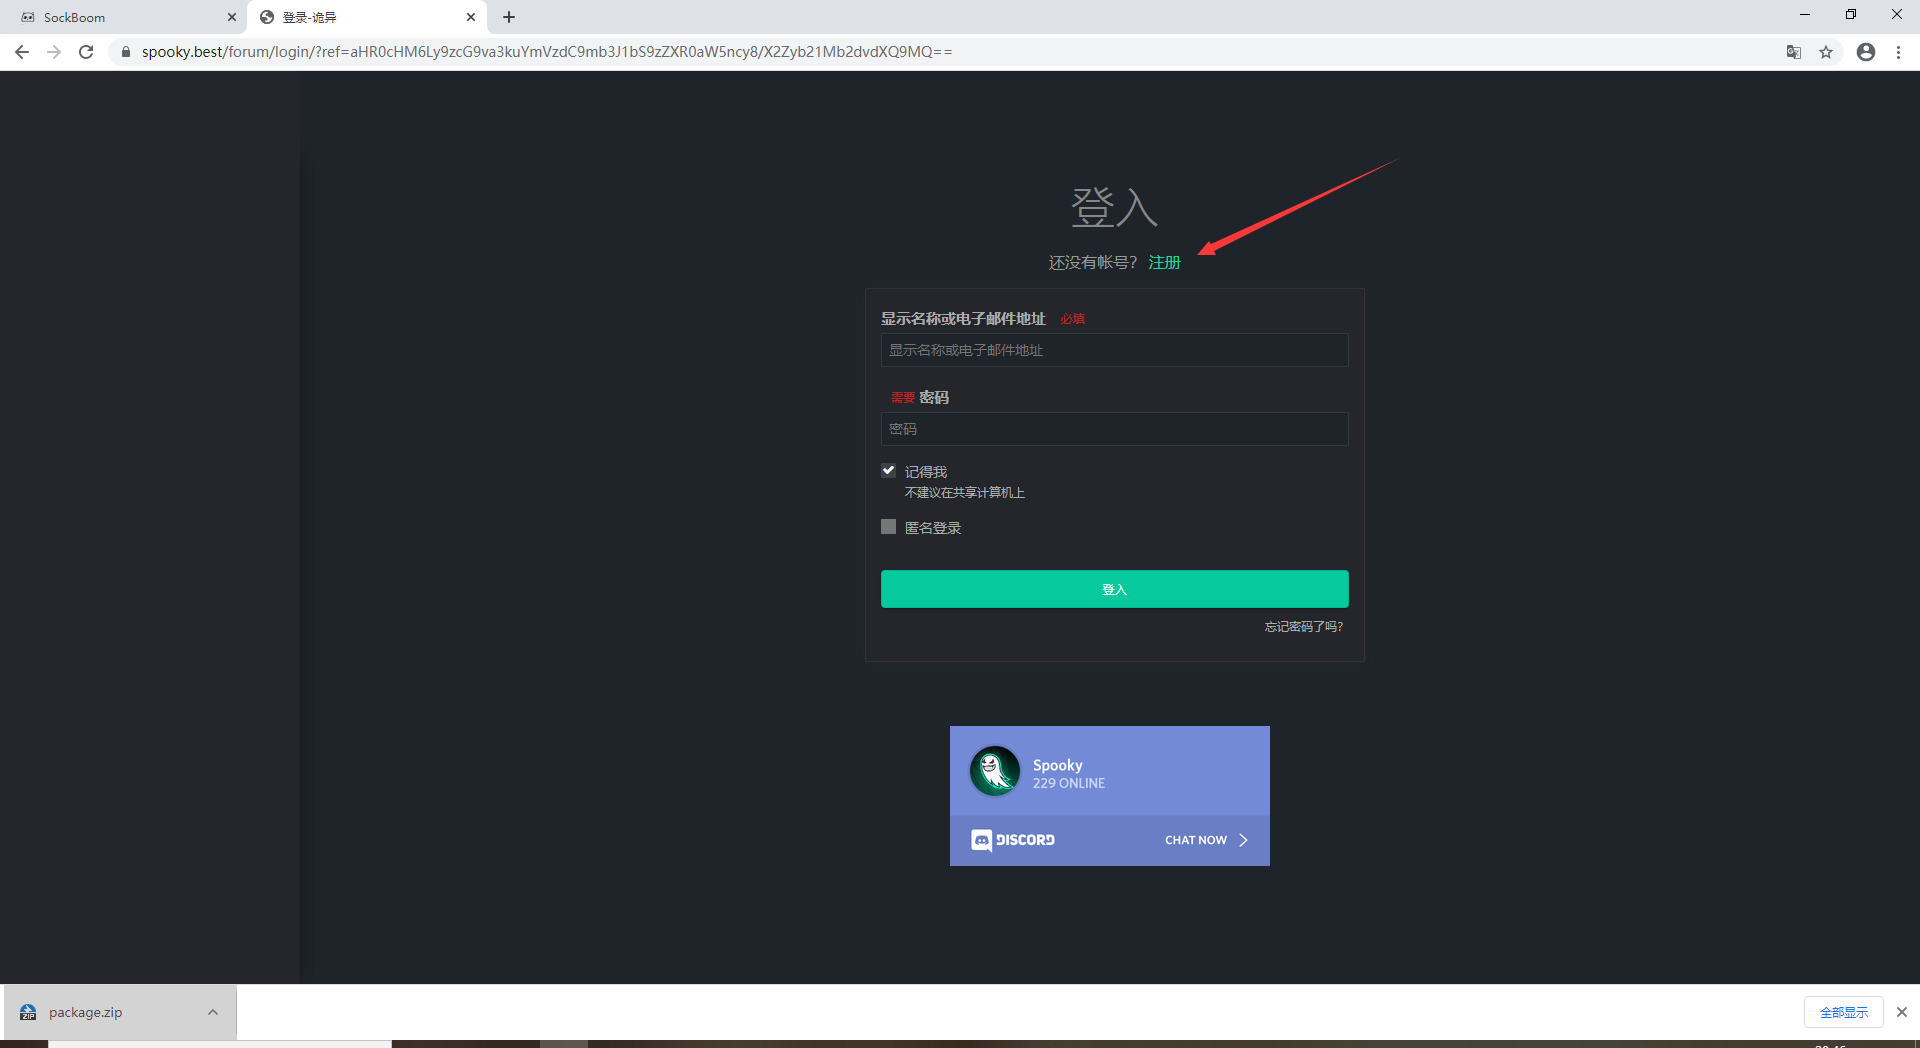
Task: Open the Chrome three-dot menu
Action: [1898, 52]
